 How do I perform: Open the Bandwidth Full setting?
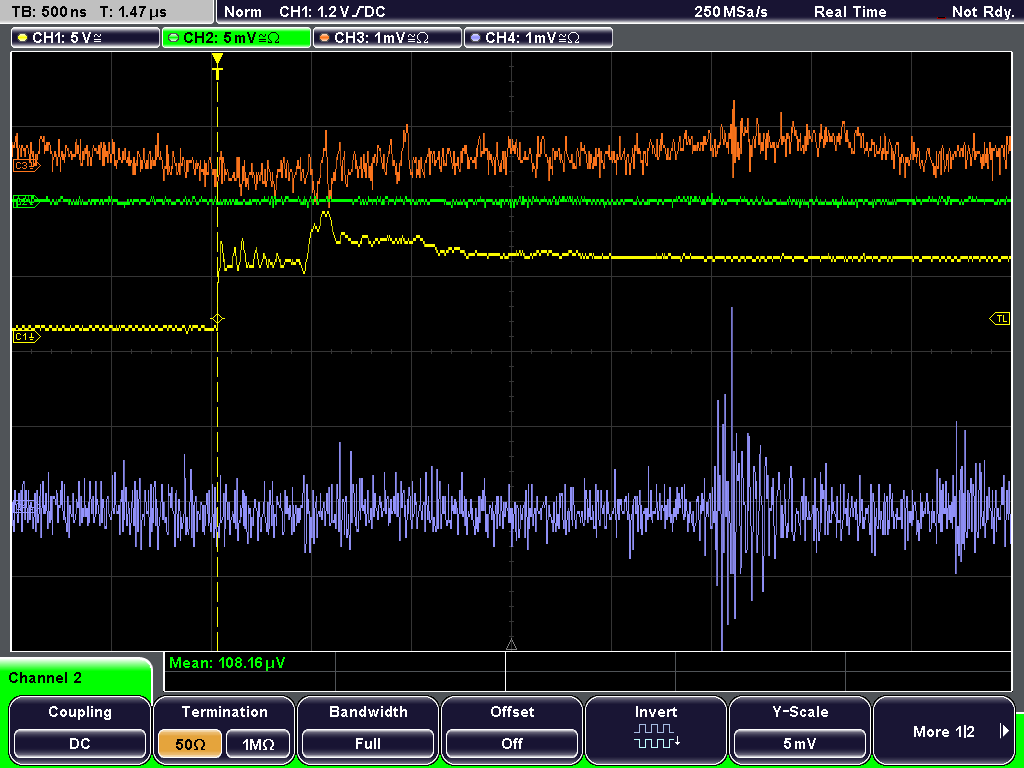coord(368,743)
